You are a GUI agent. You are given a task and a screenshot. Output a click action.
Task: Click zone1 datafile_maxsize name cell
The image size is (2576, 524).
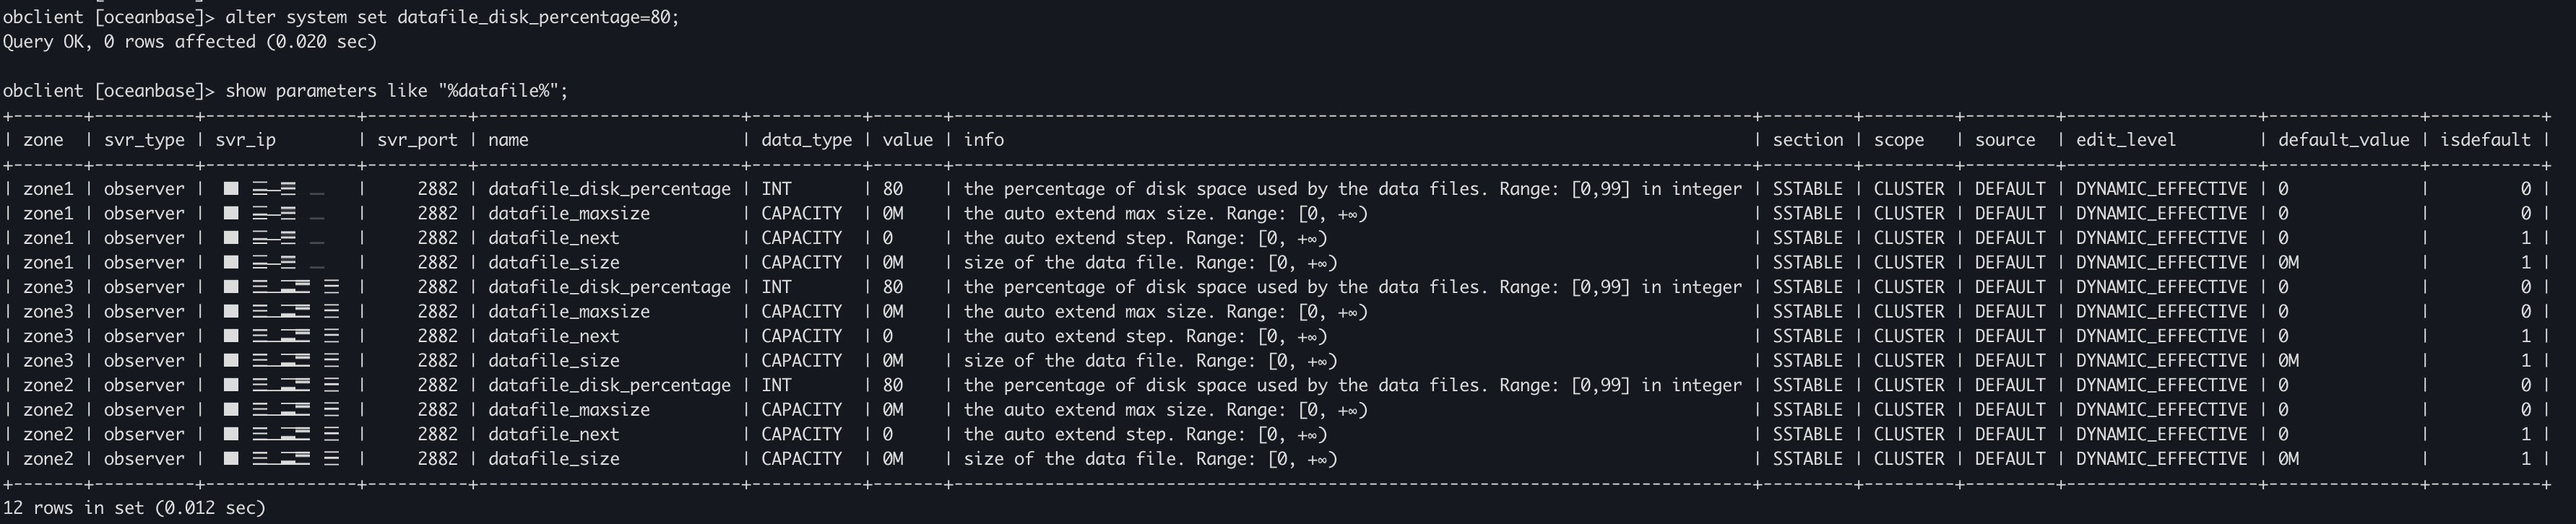point(569,213)
